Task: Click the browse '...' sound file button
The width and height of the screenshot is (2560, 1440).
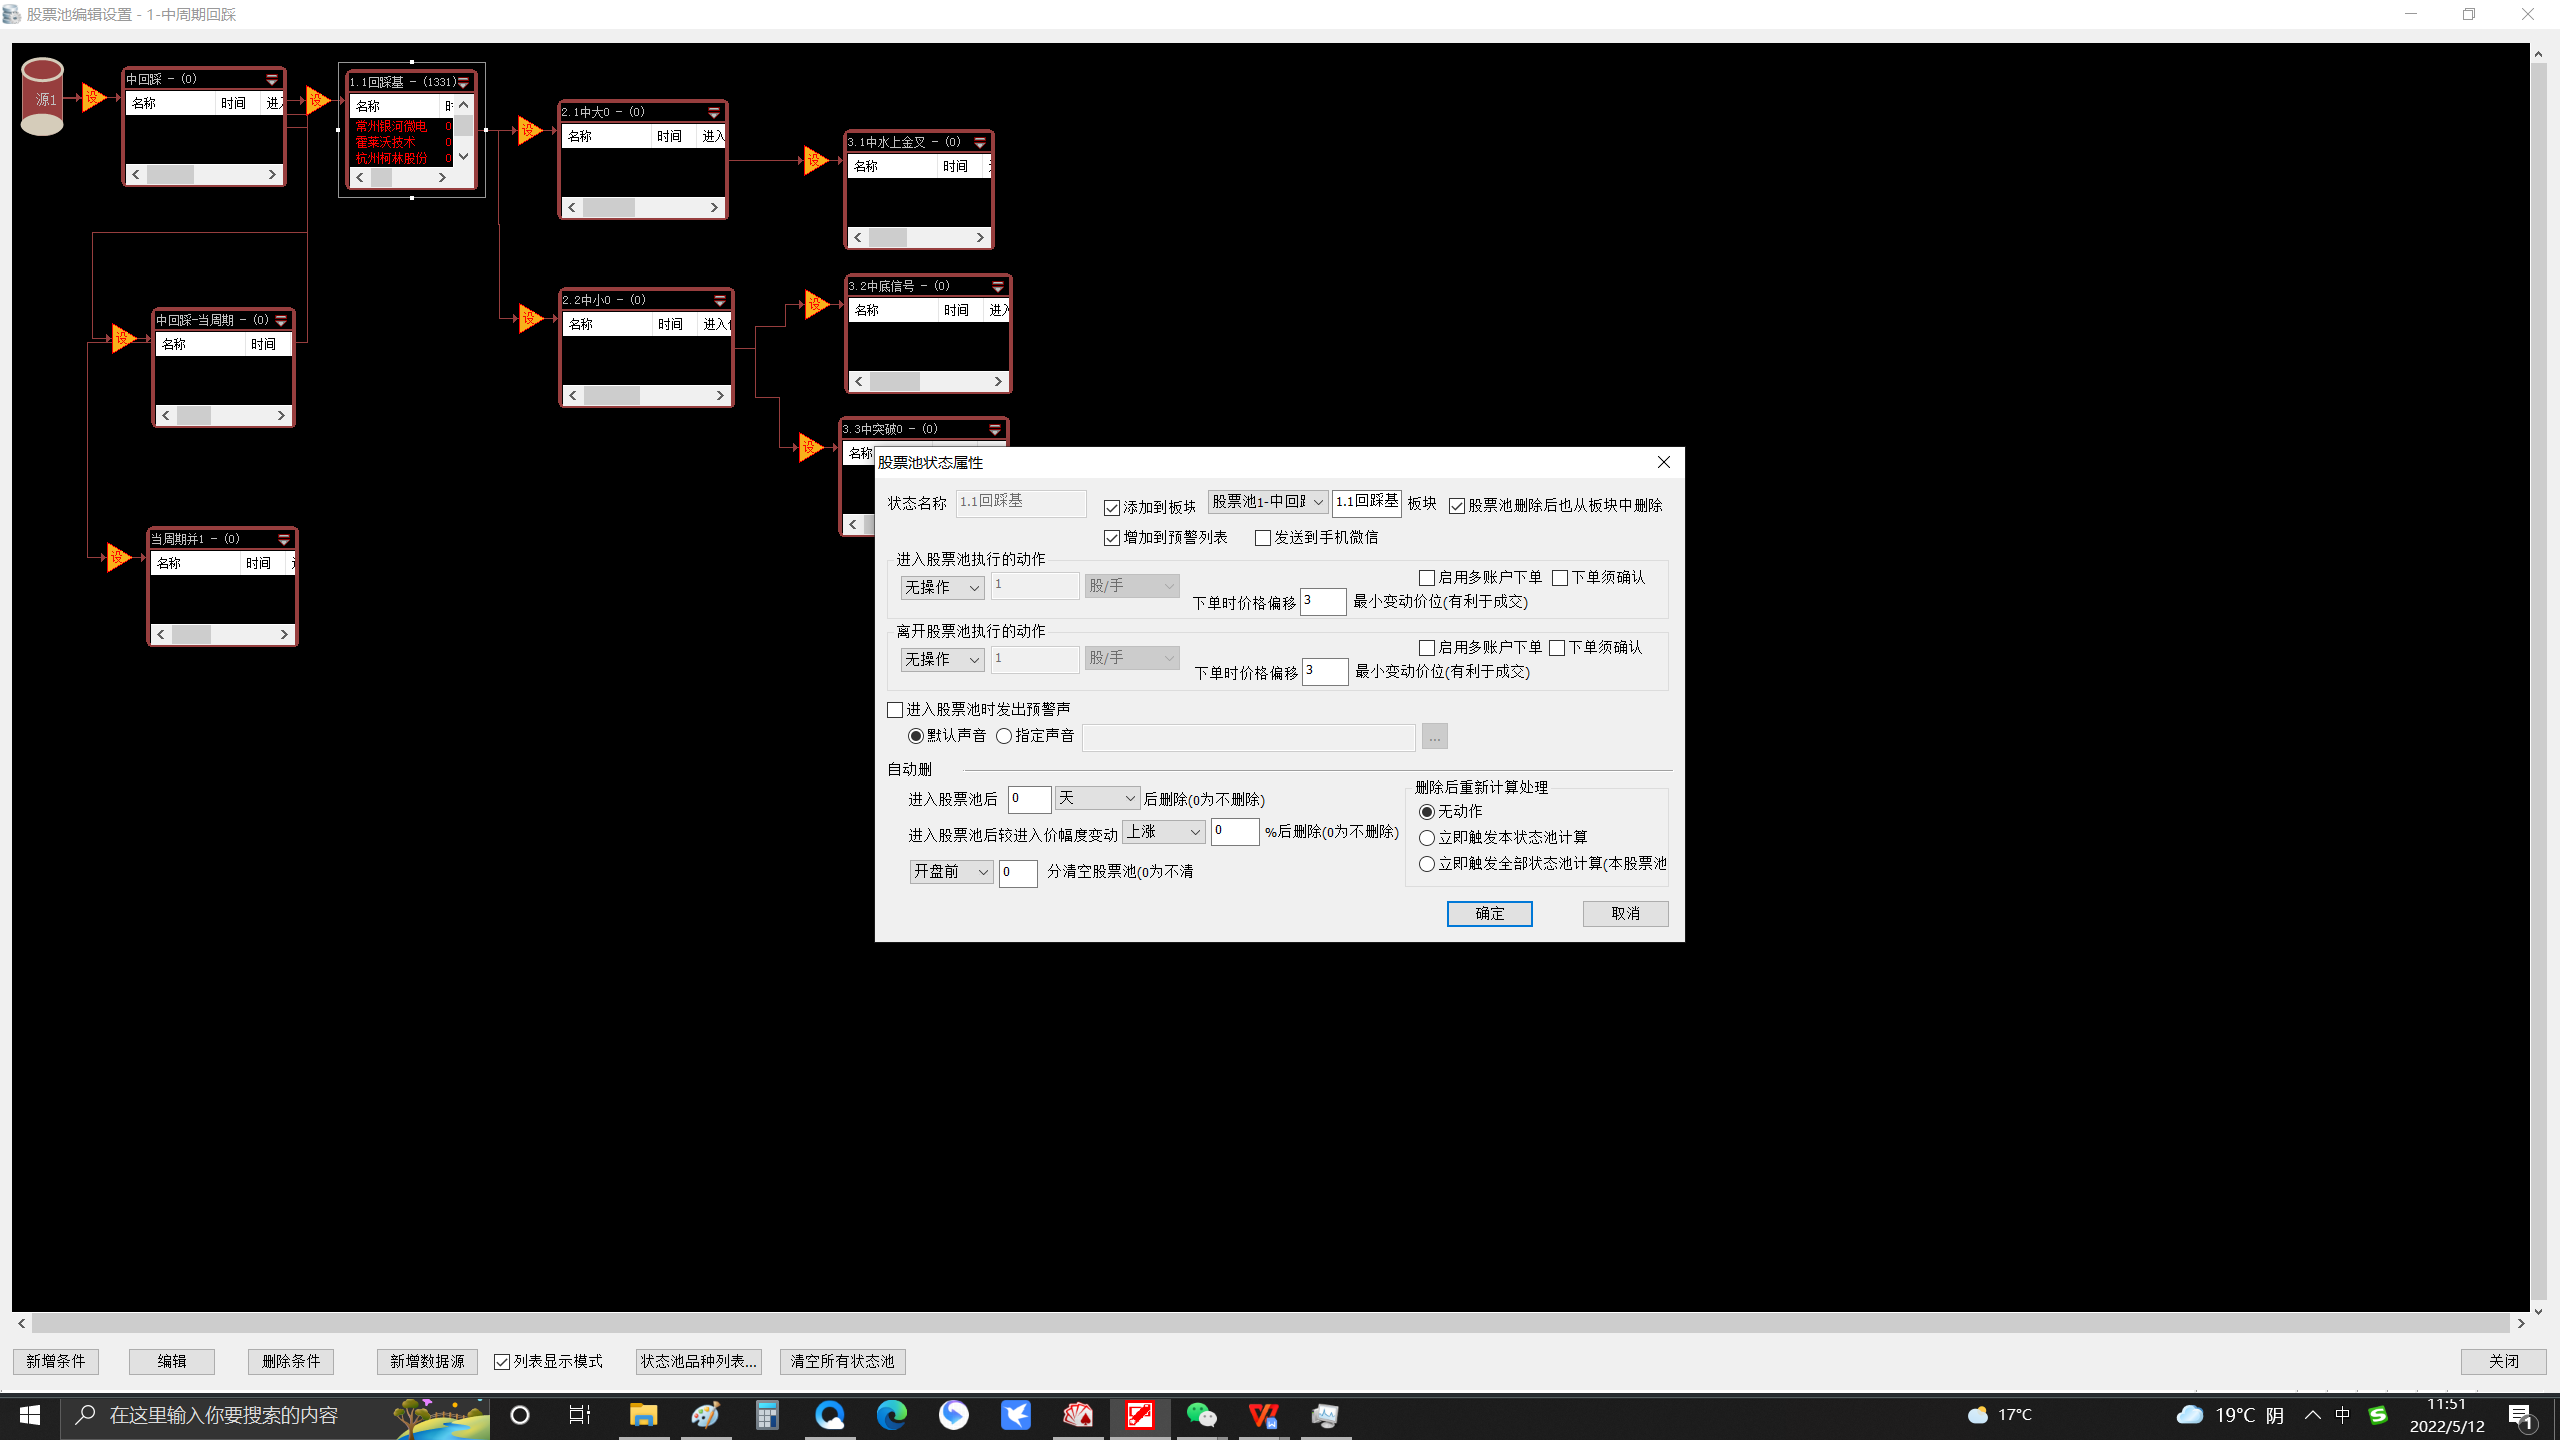Action: point(1434,737)
